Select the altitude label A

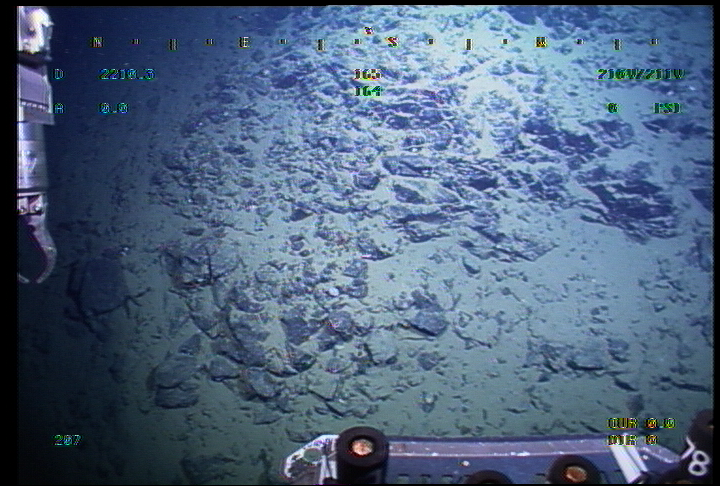[59, 108]
